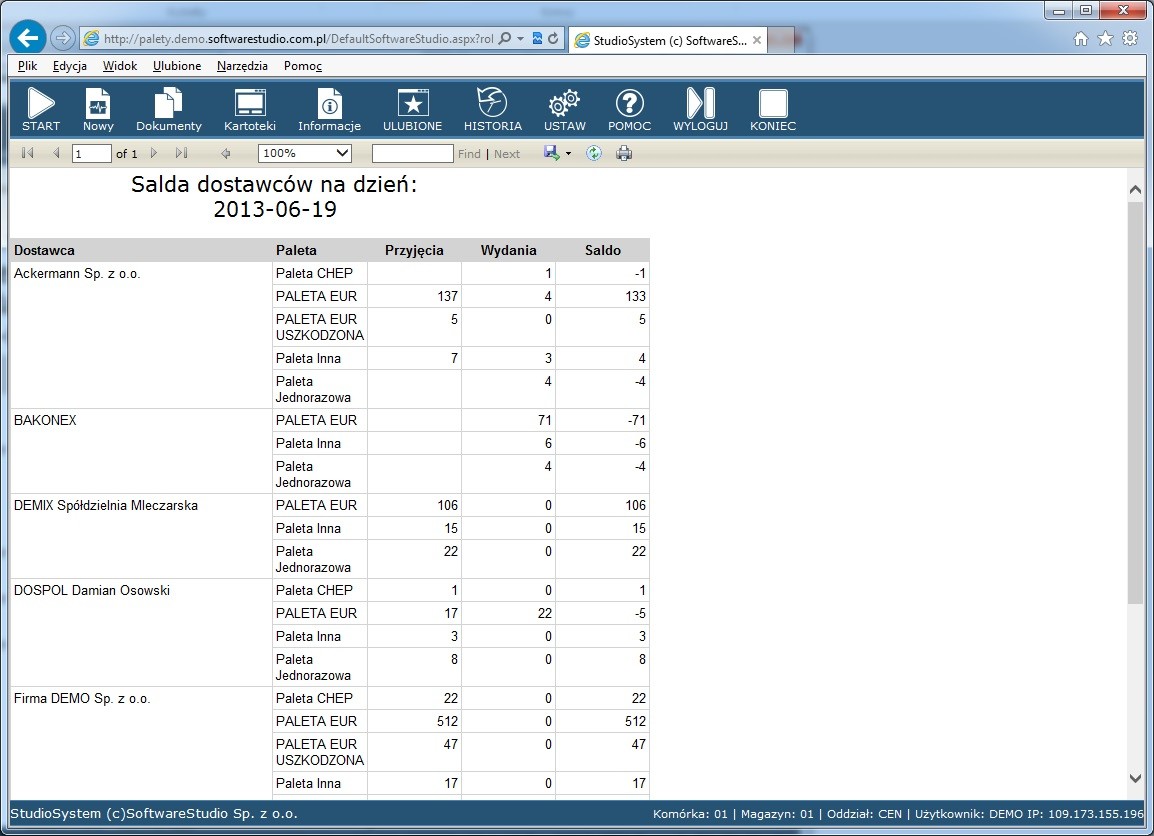
Task: Open the Kartoteki section
Action: 249,110
